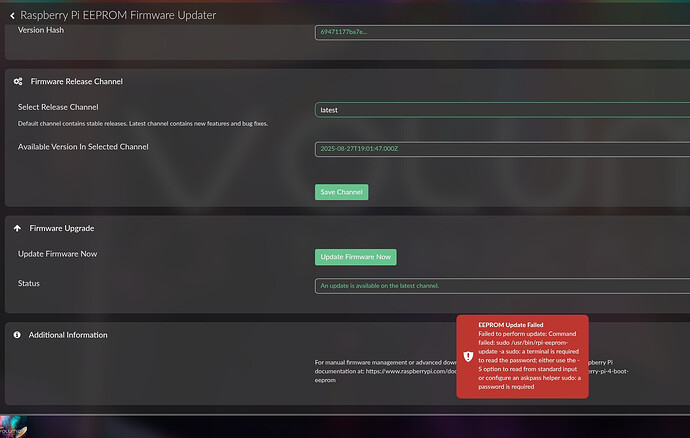Click the shield warning icon in error toast

point(468,356)
